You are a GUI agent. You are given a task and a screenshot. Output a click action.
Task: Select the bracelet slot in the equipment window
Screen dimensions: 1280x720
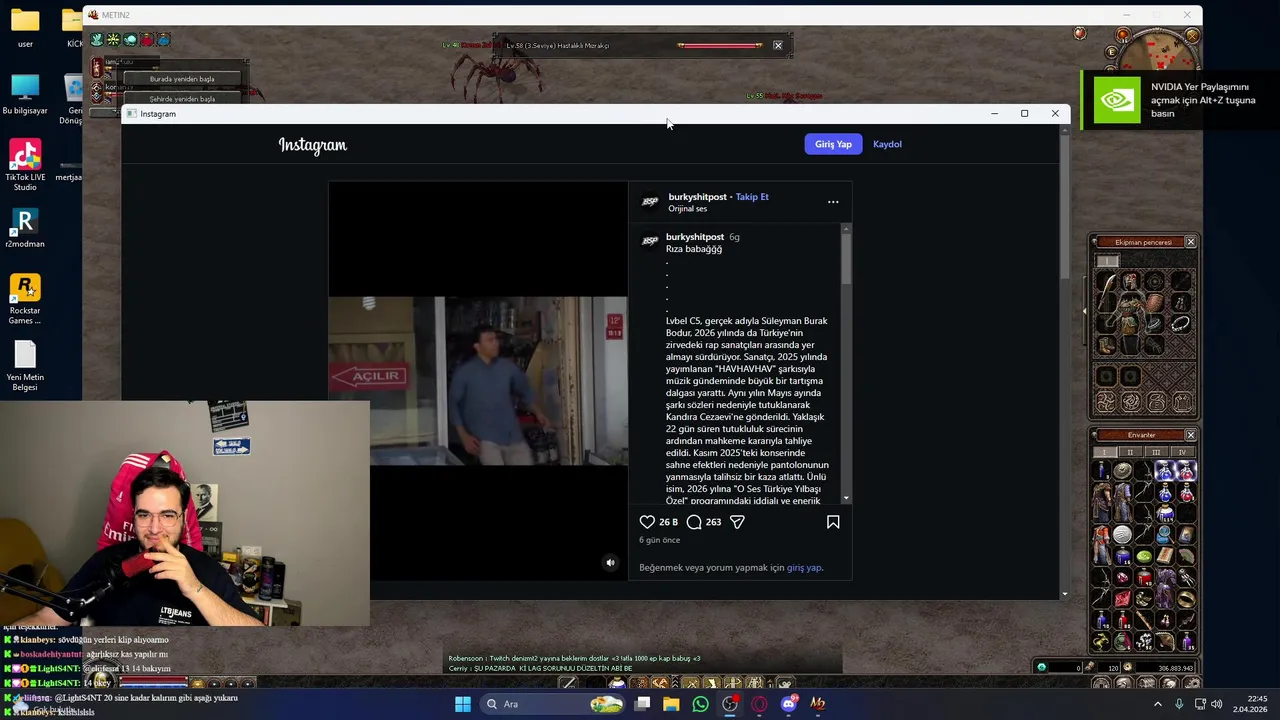tap(1180, 325)
